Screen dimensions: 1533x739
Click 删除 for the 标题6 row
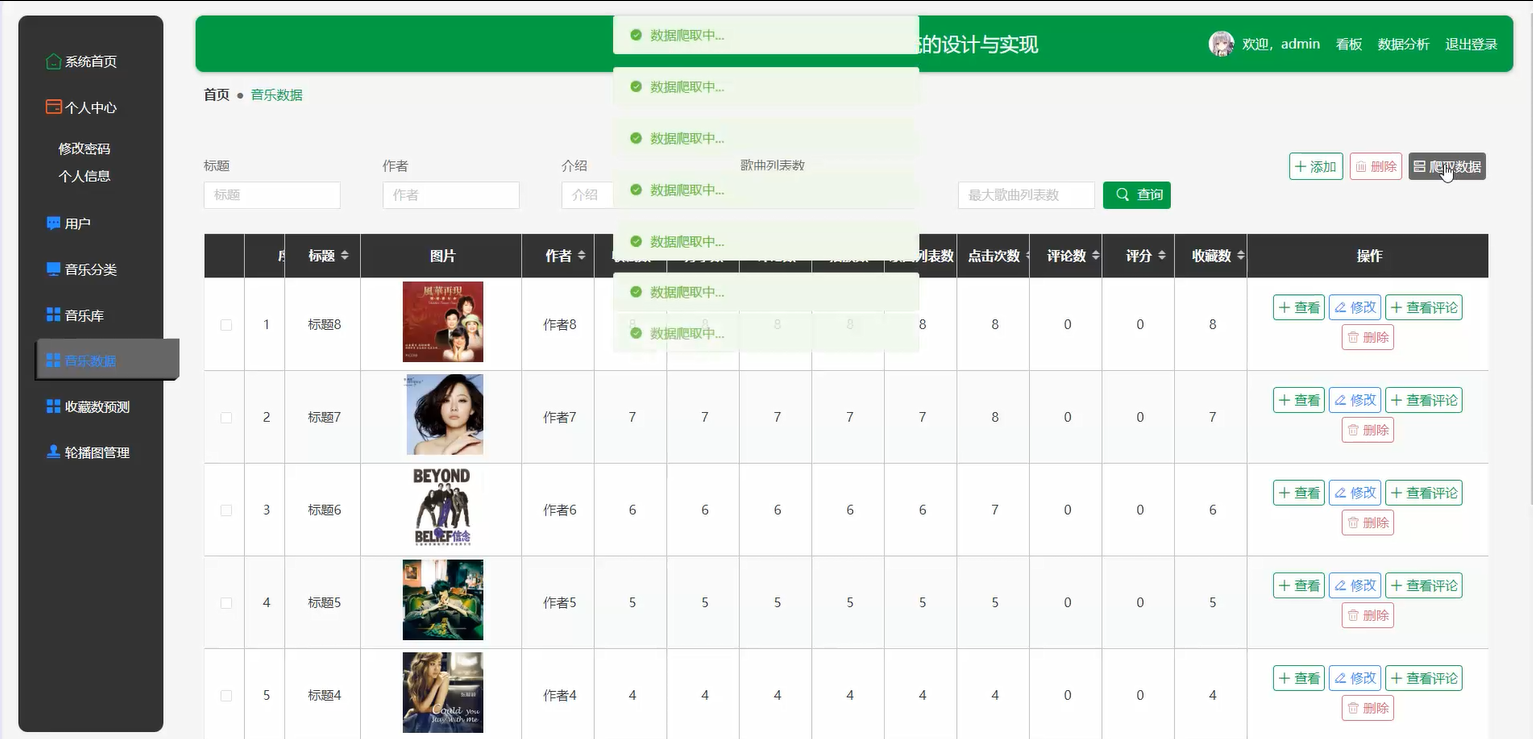pyautogui.click(x=1368, y=523)
